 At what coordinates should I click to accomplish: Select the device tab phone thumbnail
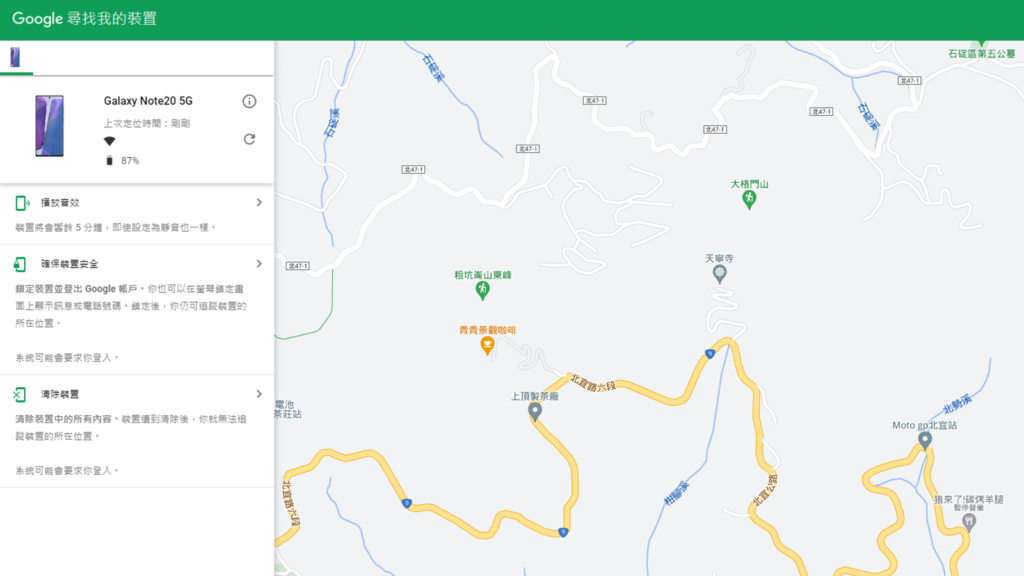click(15, 57)
